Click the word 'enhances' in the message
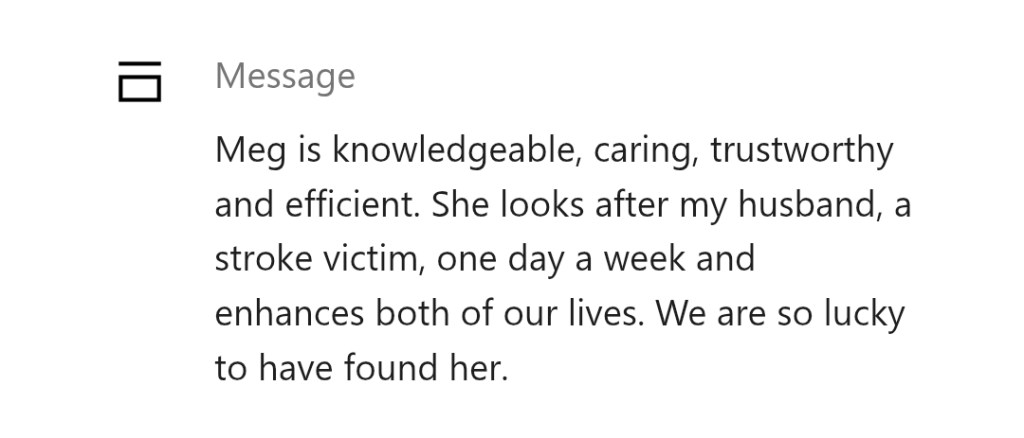Viewport: 1024px width, 438px height. coord(289,314)
